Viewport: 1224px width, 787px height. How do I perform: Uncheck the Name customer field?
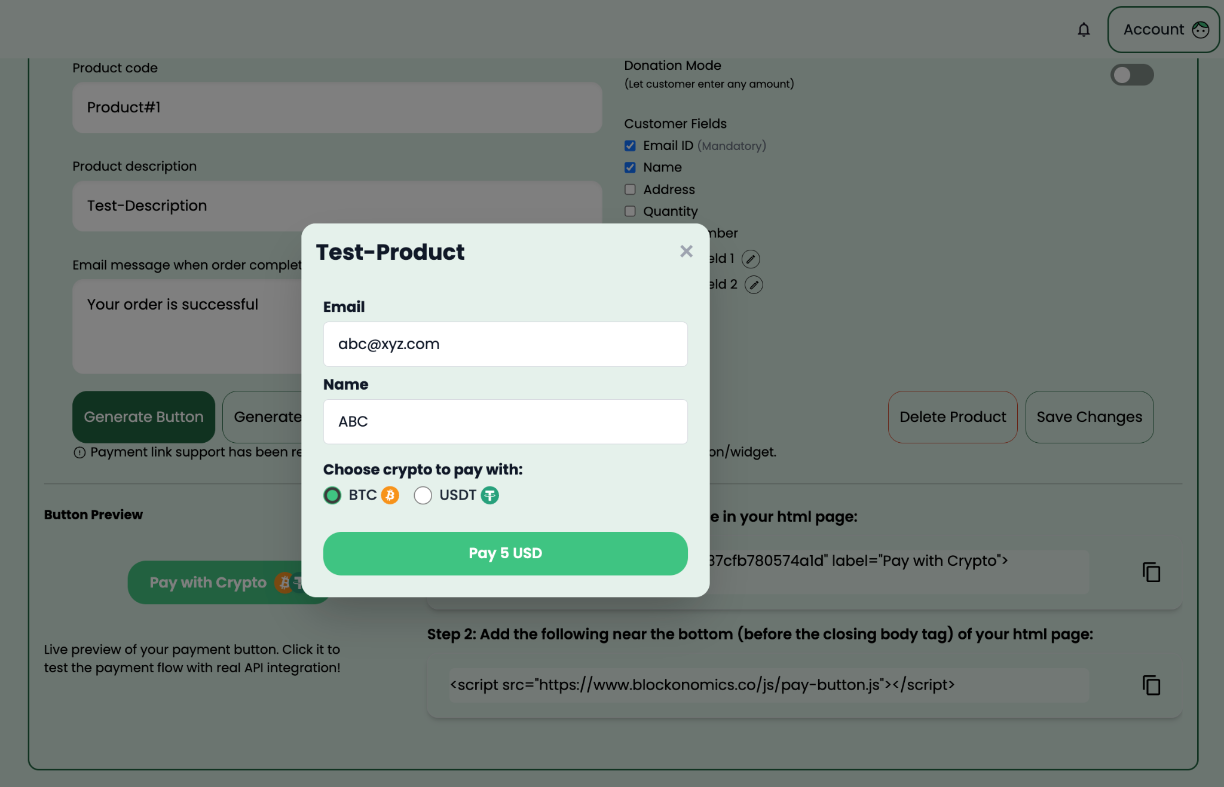630,168
